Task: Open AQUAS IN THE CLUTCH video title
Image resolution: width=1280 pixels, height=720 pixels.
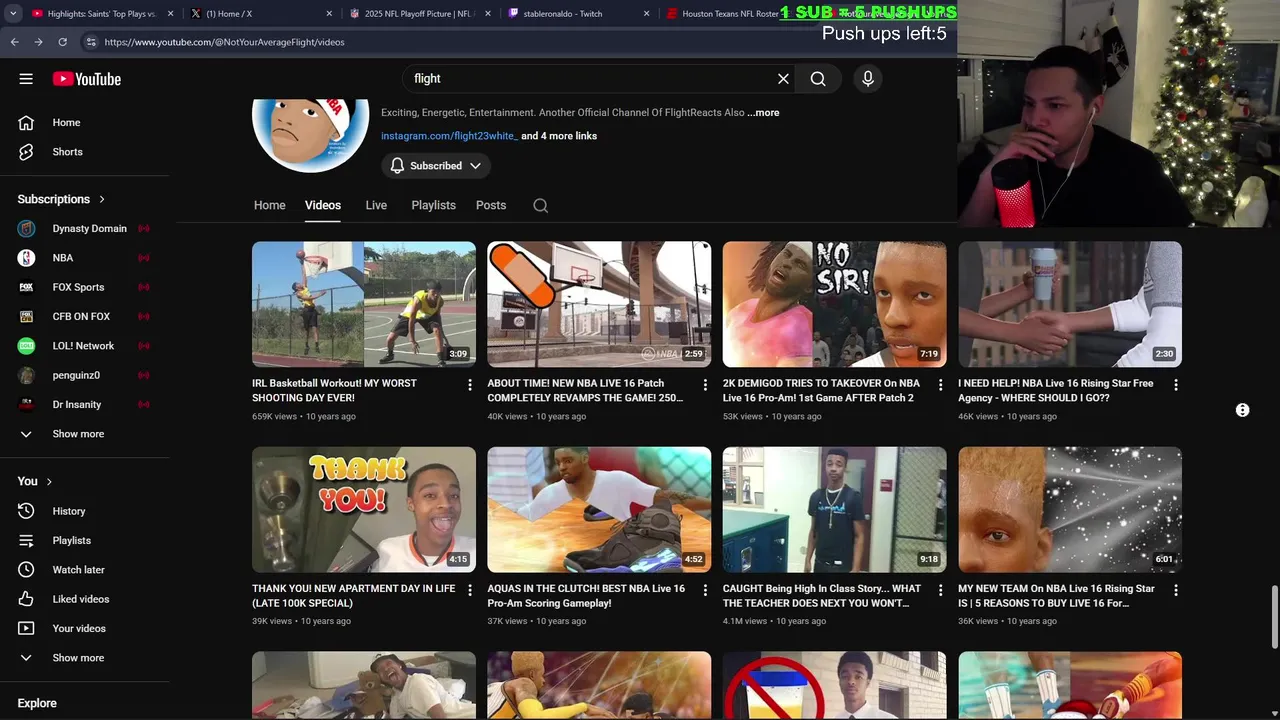Action: click(585, 596)
